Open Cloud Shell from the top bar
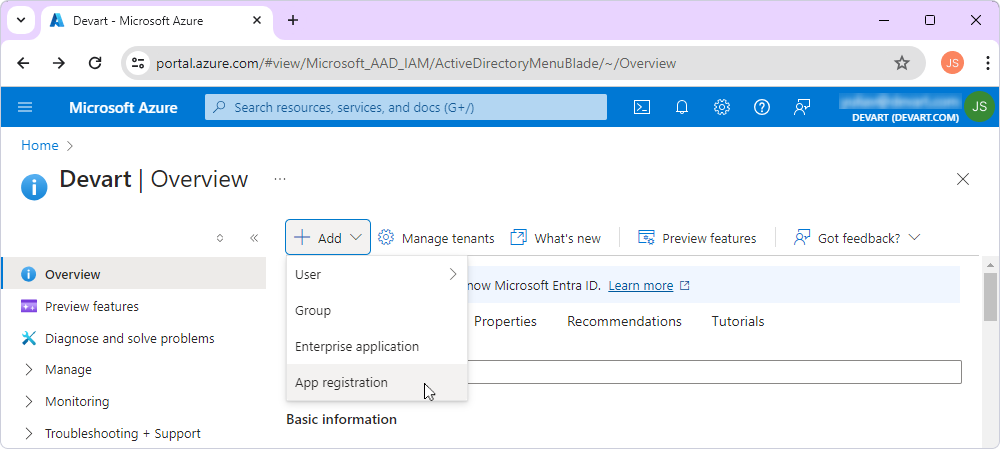The height and width of the screenshot is (449, 1000). point(642,107)
